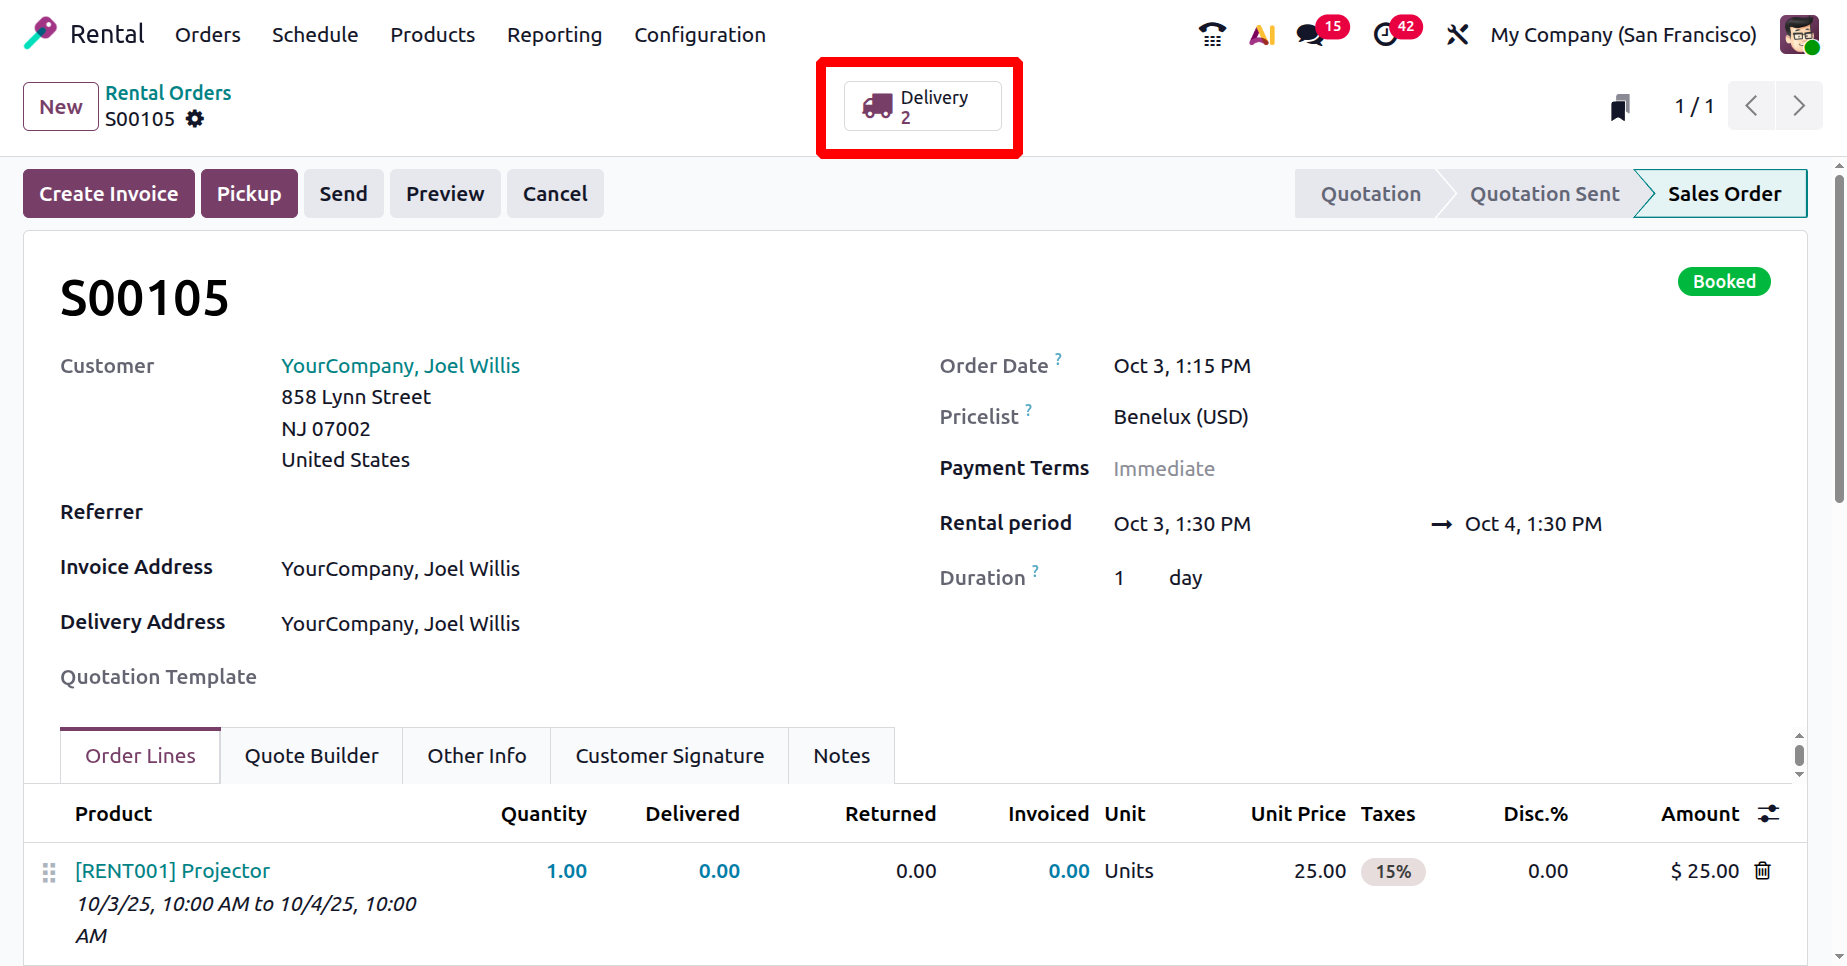Open the AI assistant icon
Screen dimensions: 1847x966
click(x=1262, y=35)
